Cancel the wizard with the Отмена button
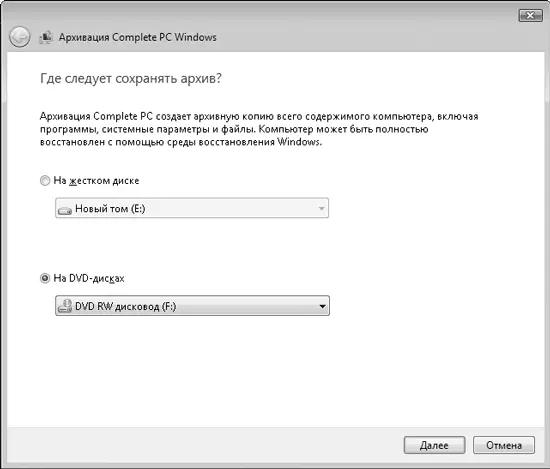 click(504, 445)
